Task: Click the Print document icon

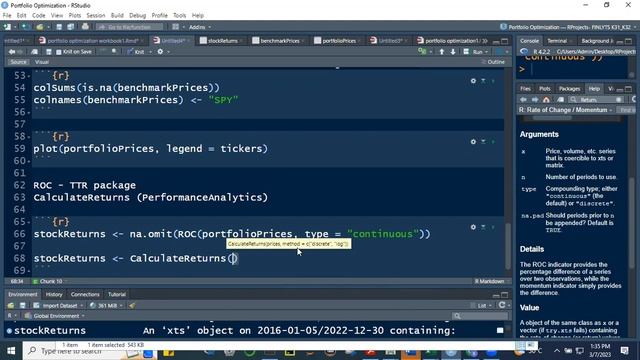Action: click(x=85, y=27)
